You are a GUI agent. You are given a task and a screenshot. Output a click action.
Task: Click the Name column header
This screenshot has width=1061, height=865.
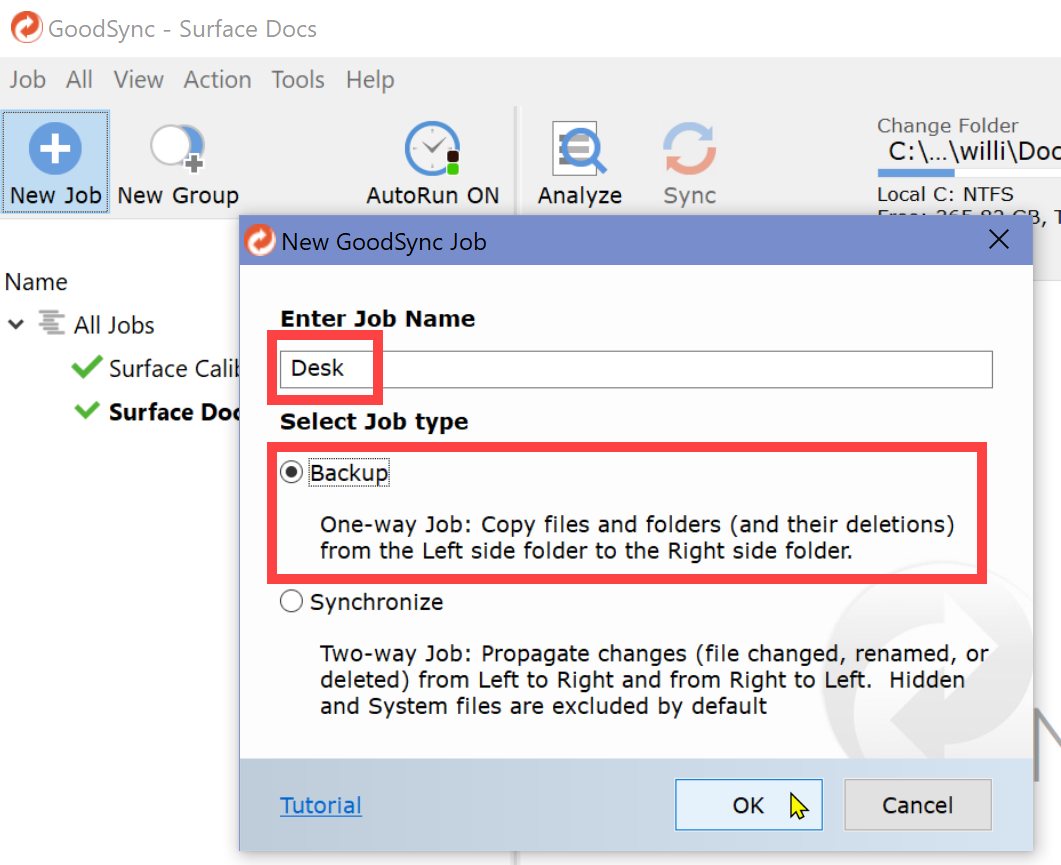click(x=36, y=282)
